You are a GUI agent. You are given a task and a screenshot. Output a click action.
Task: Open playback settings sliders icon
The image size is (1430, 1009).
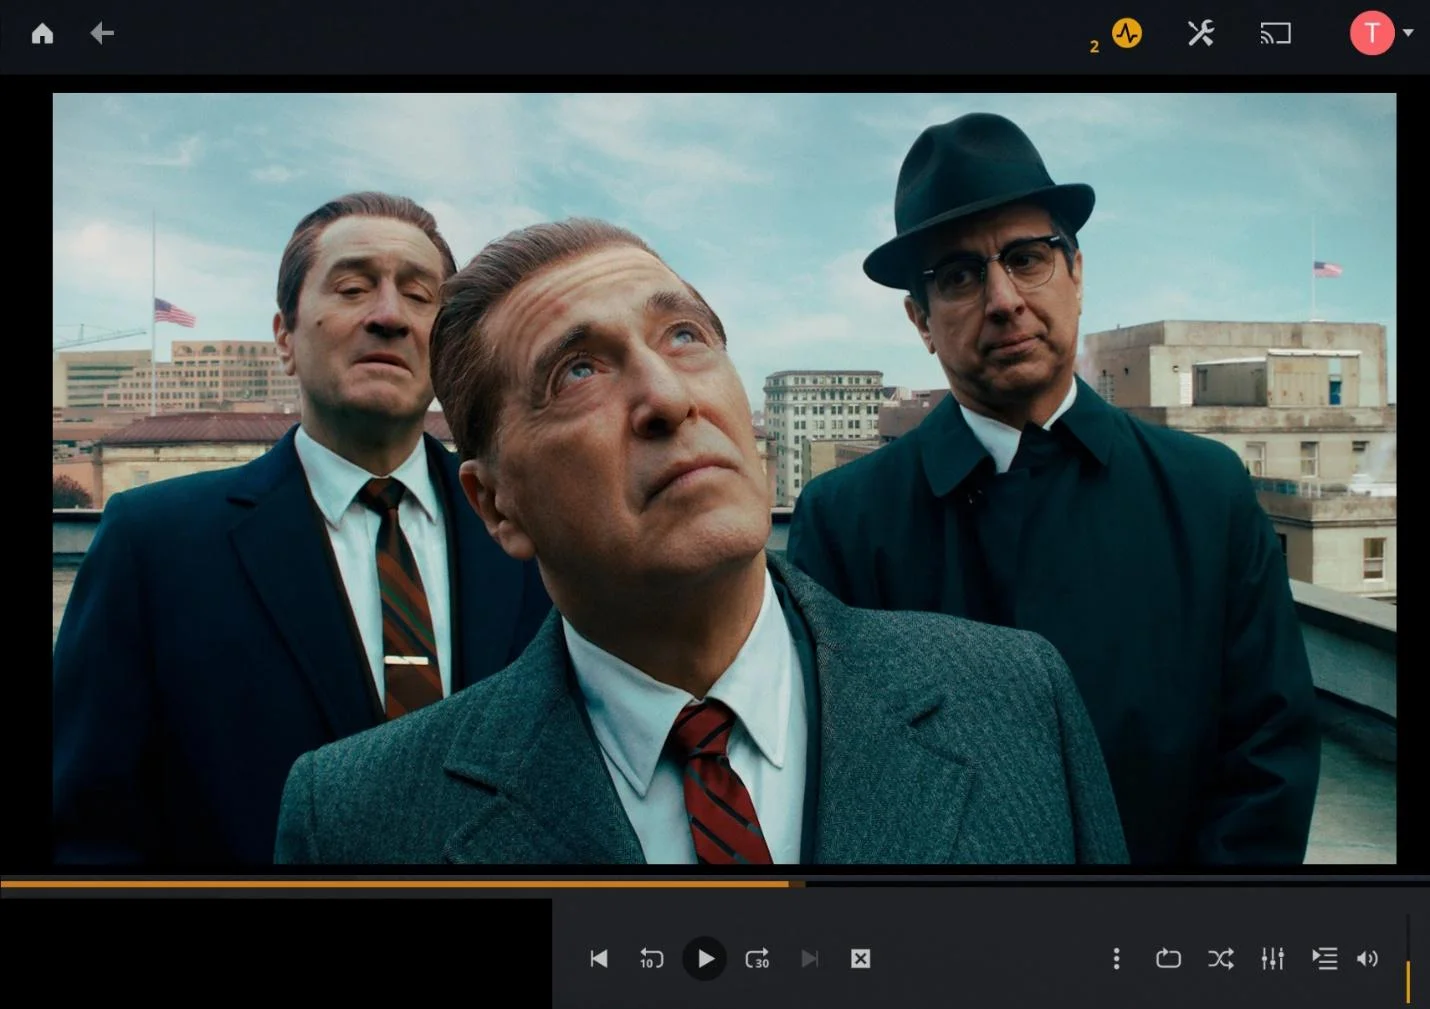pos(1272,959)
